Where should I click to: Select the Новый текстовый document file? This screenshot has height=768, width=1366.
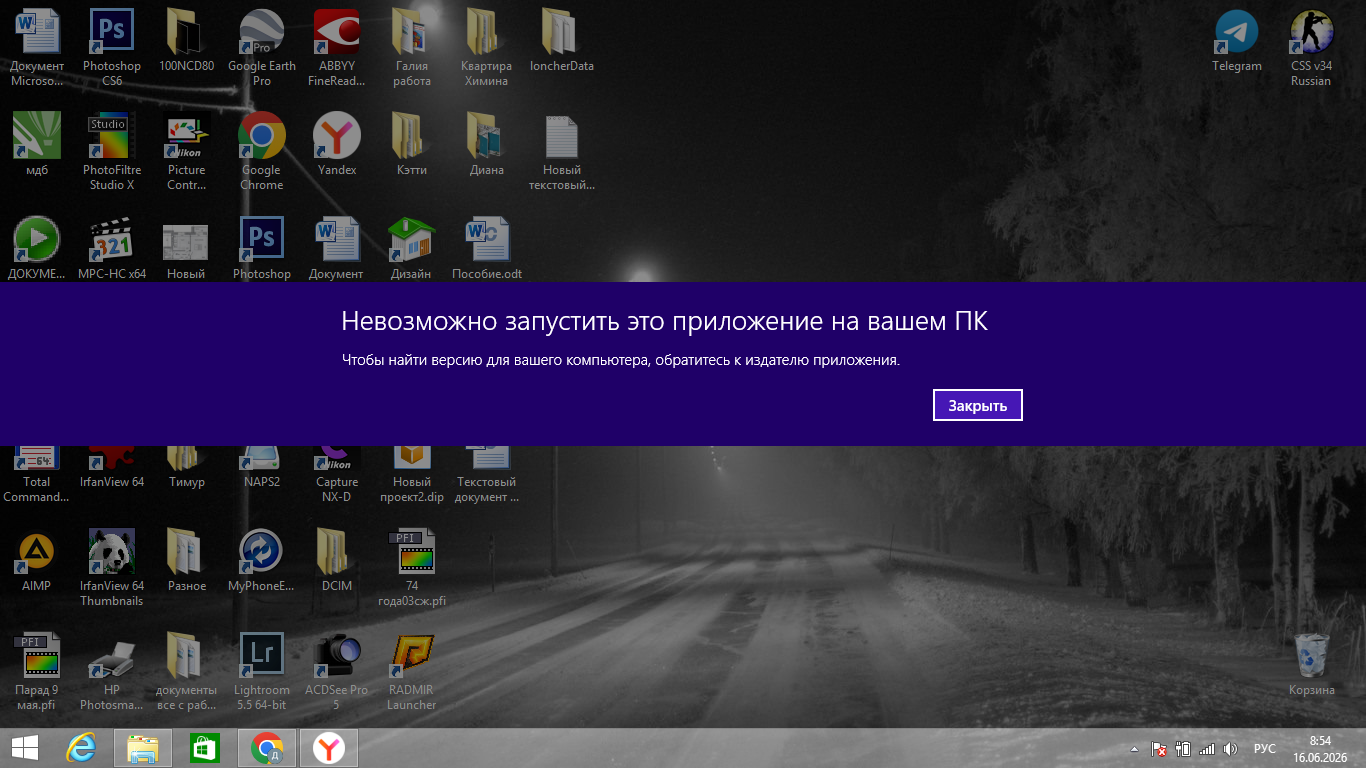[562, 150]
